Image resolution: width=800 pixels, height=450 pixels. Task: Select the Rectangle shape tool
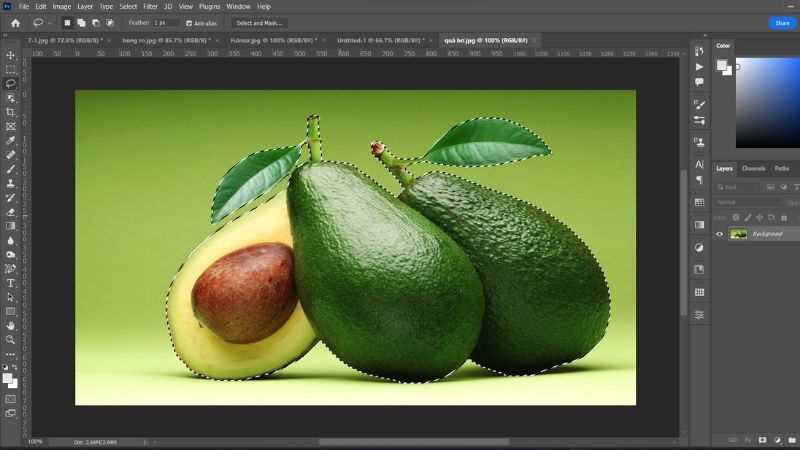[10, 311]
